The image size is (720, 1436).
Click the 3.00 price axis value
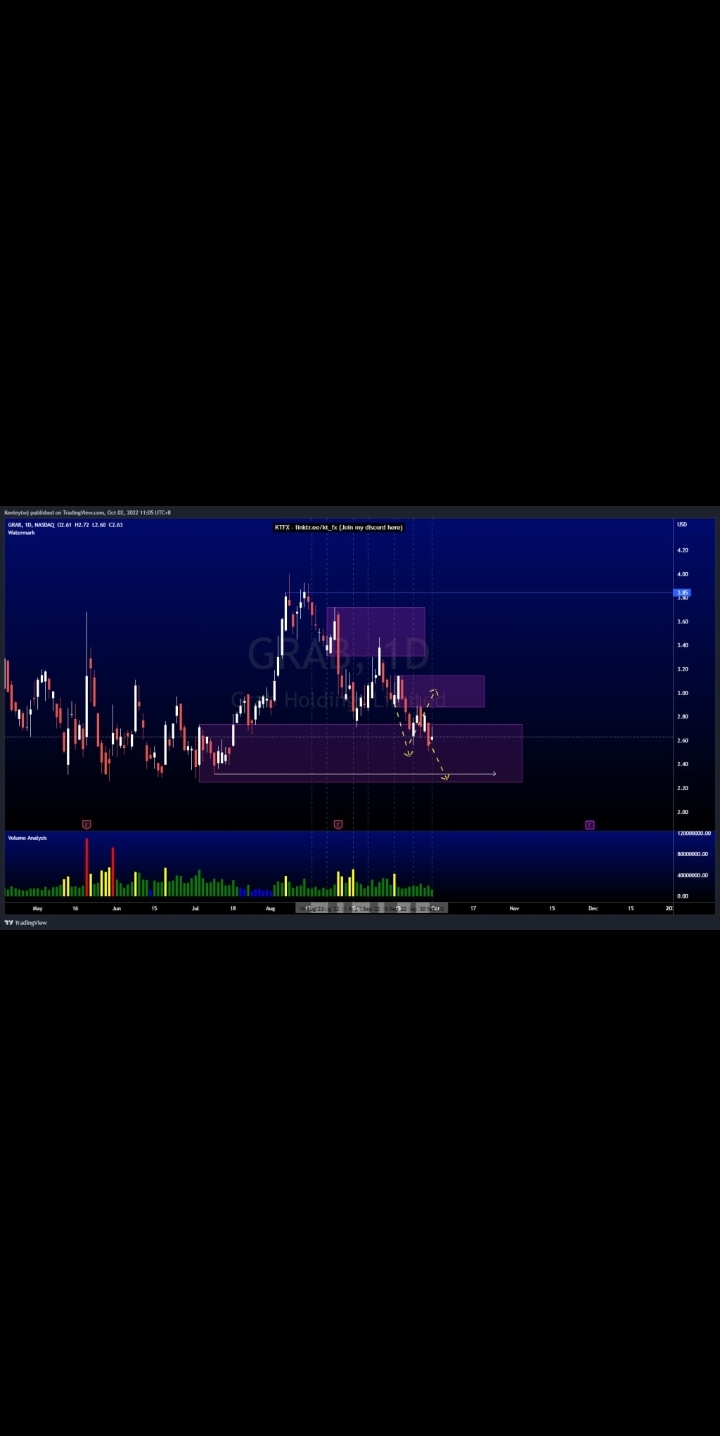[683, 693]
